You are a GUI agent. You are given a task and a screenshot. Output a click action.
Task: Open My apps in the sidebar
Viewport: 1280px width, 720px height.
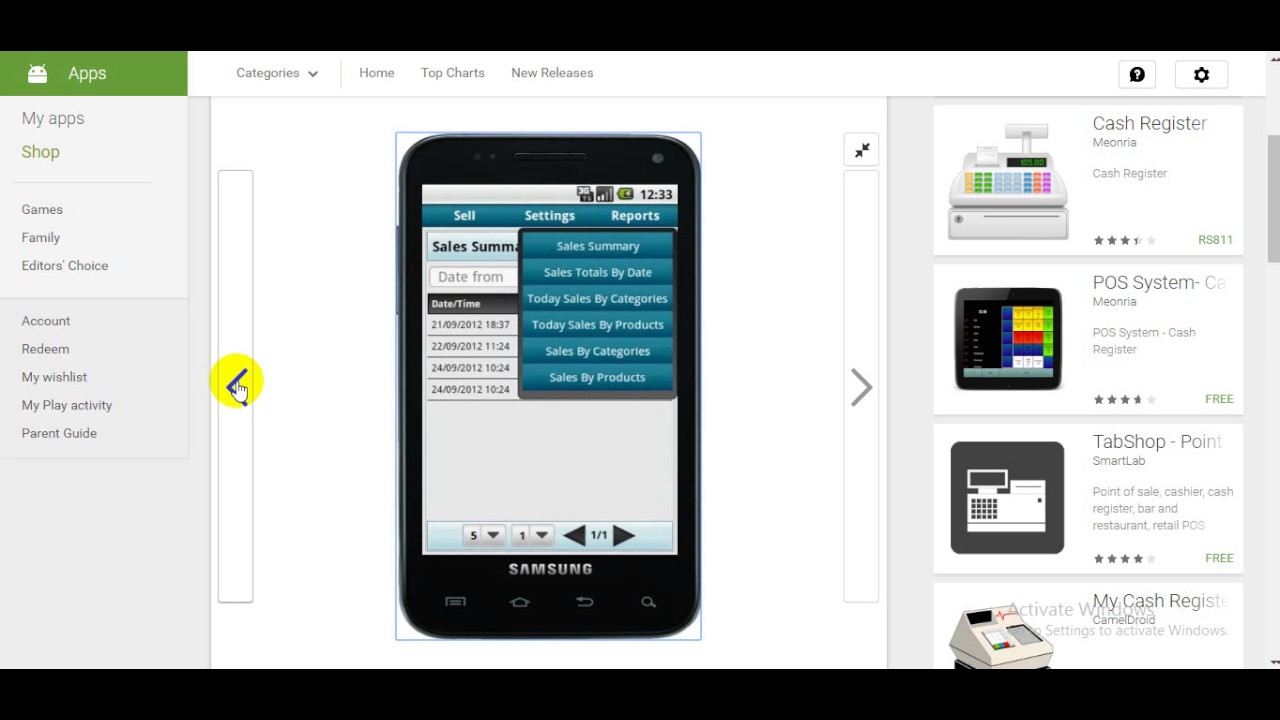(53, 118)
